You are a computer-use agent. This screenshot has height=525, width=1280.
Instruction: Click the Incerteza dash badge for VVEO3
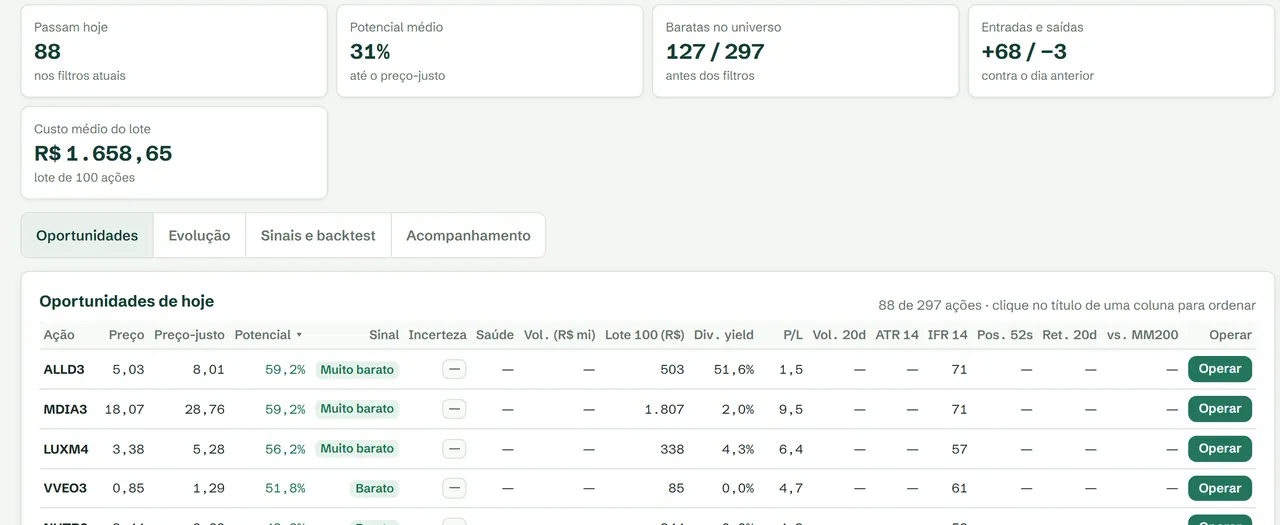pyautogui.click(x=454, y=488)
